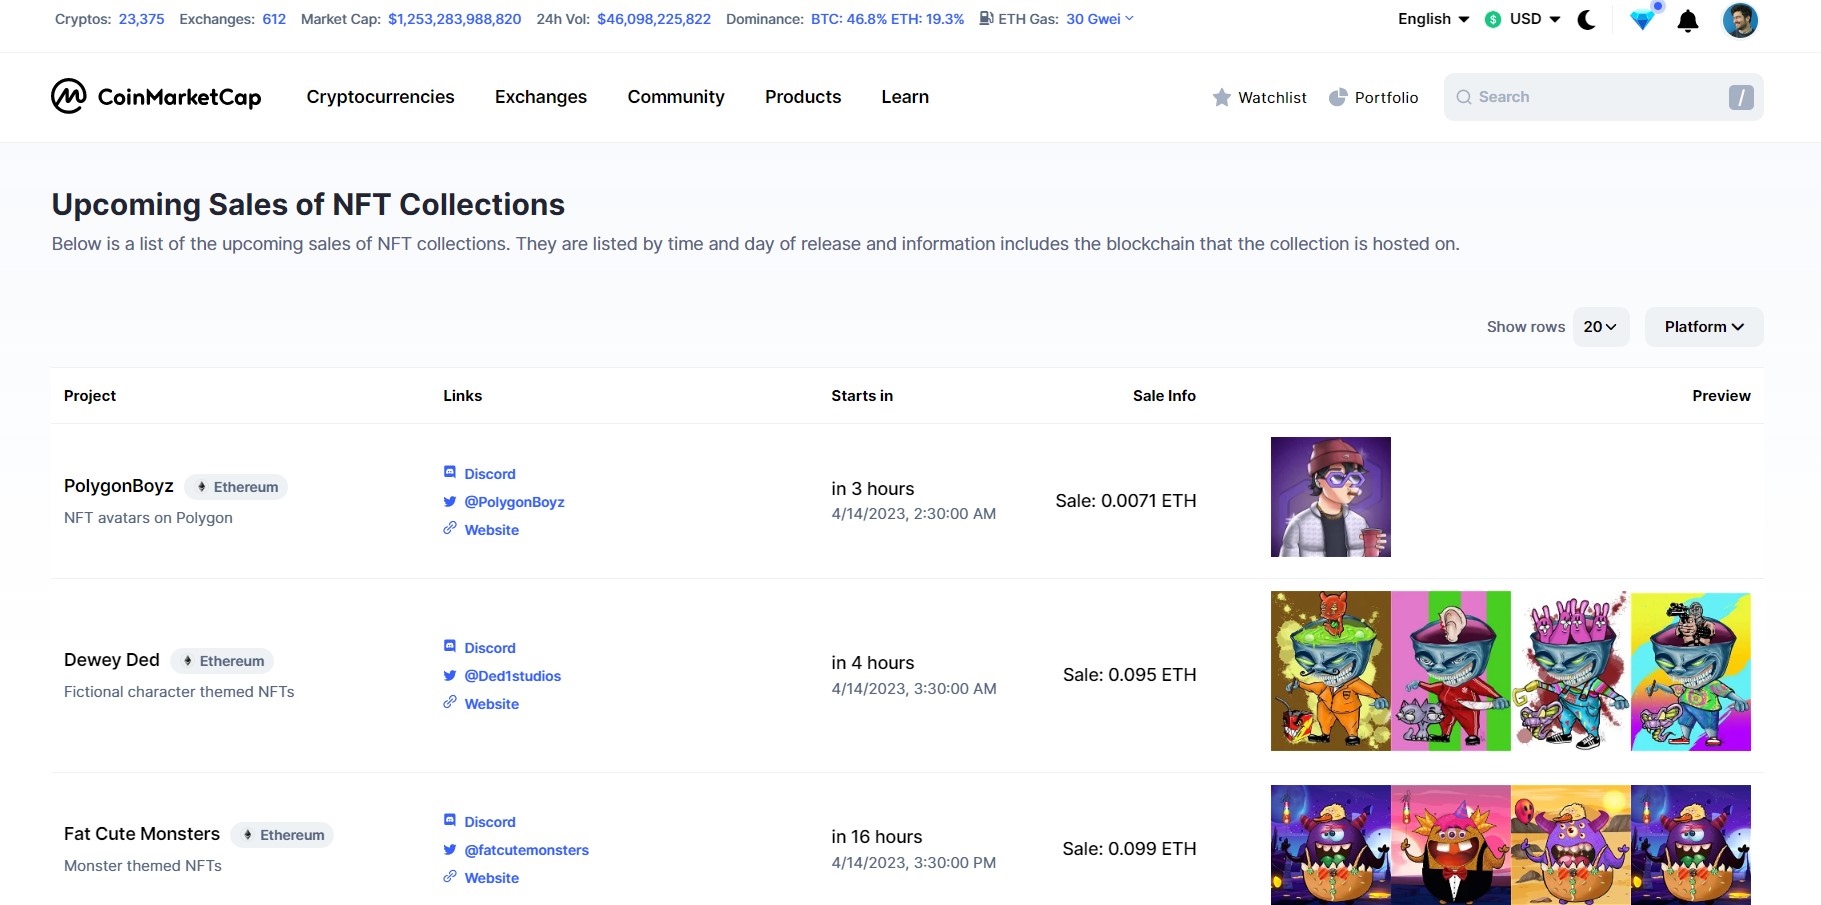This screenshot has height=905, width=1821.
Task: Open PolygonBoyz Discord link
Action: (x=490, y=474)
